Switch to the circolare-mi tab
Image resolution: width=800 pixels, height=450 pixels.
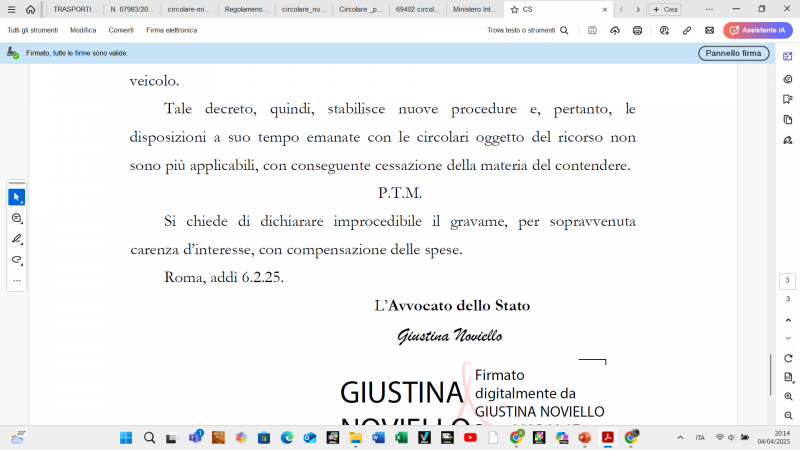click(x=189, y=9)
